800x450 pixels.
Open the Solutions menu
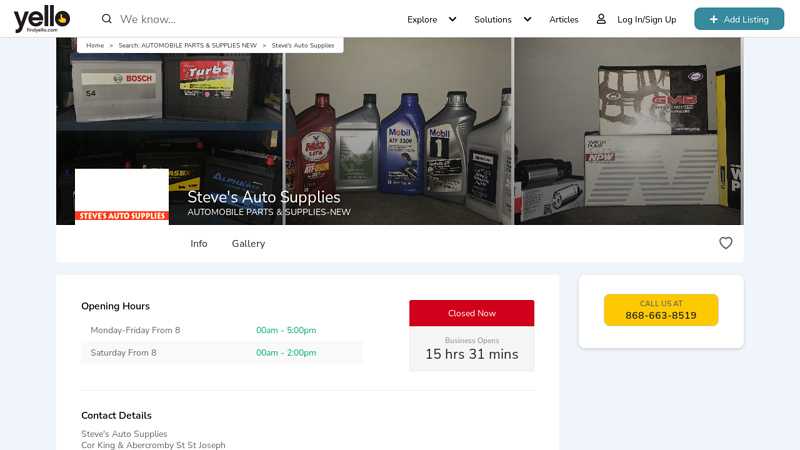tap(493, 19)
